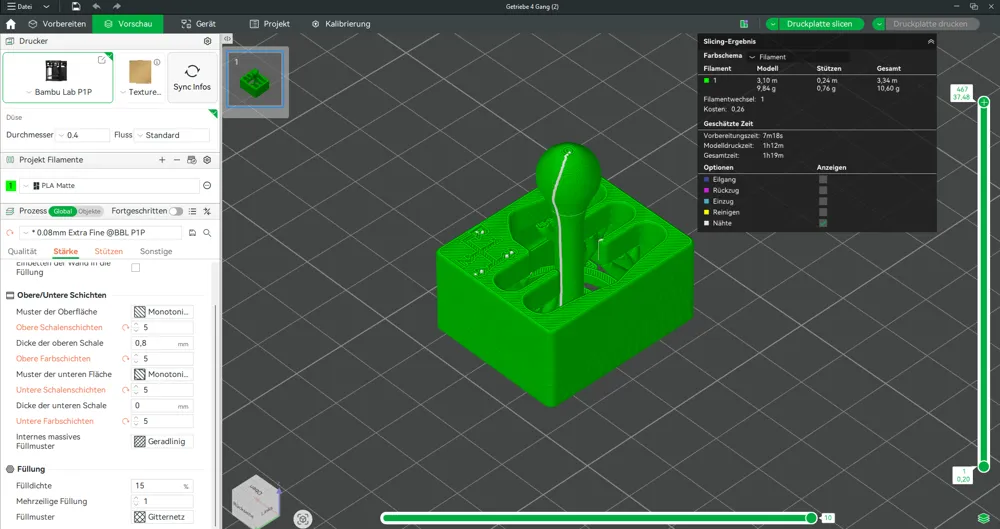The height and width of the screenshot is (529, 1000).
Task: Toggle the Fortgeschritten advanced mode switch
Action: (x=176, y=211)
